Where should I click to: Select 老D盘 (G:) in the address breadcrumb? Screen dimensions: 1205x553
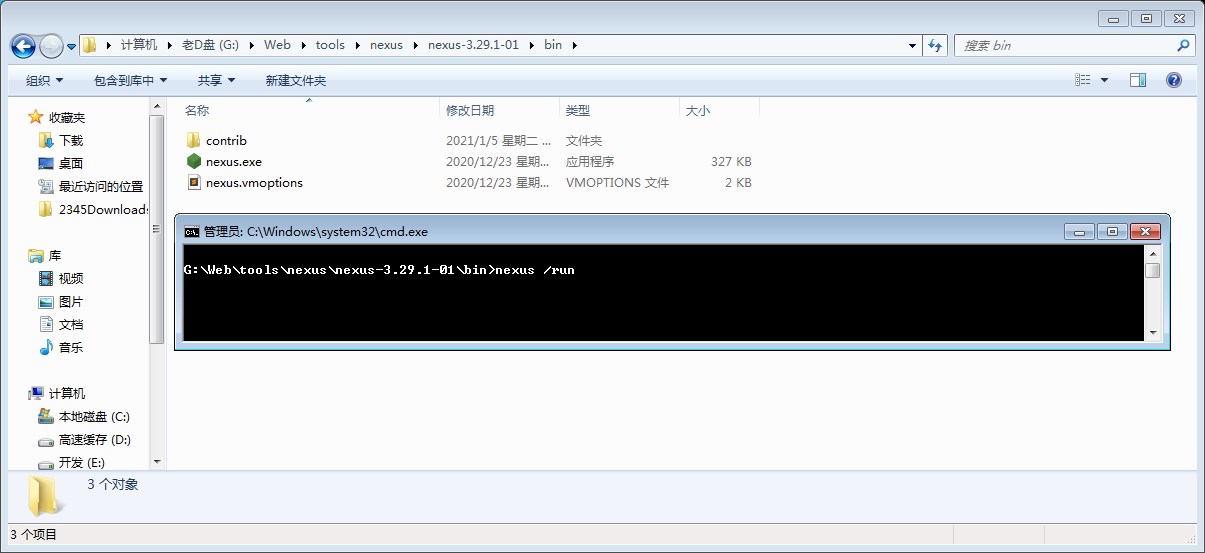point(212,45)
